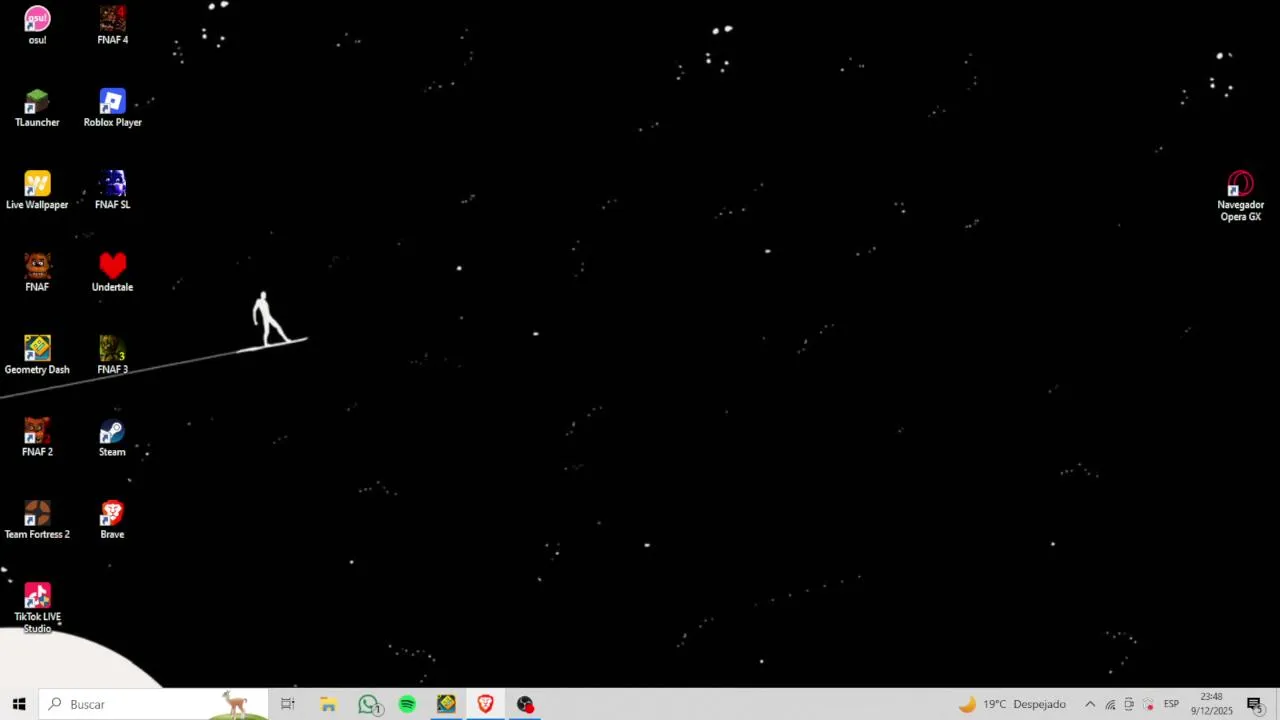
Task: Click the Brave browser desktop shortcut
Action: click(x=112, y=520)
